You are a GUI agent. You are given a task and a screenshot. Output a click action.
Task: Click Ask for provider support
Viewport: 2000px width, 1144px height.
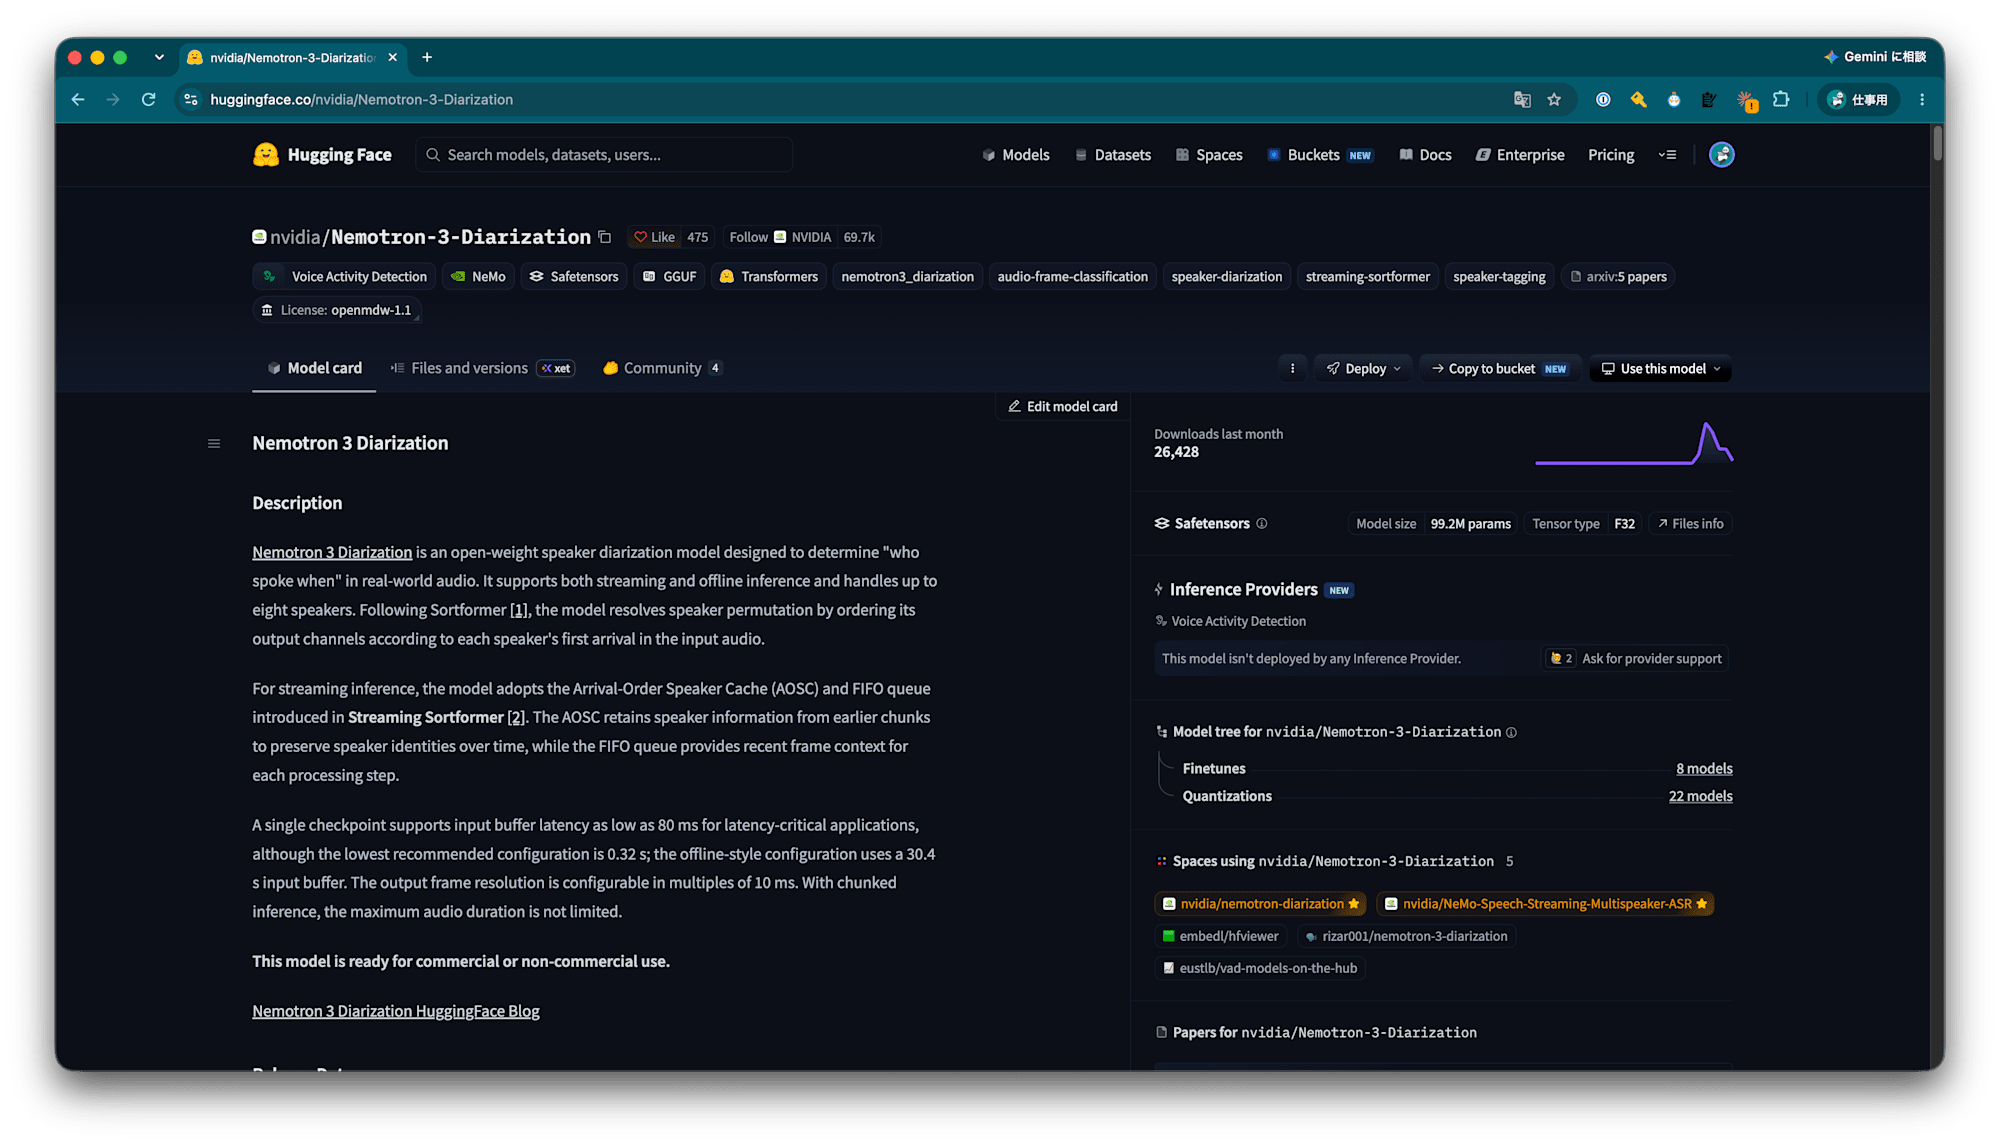pos(1635,658)
